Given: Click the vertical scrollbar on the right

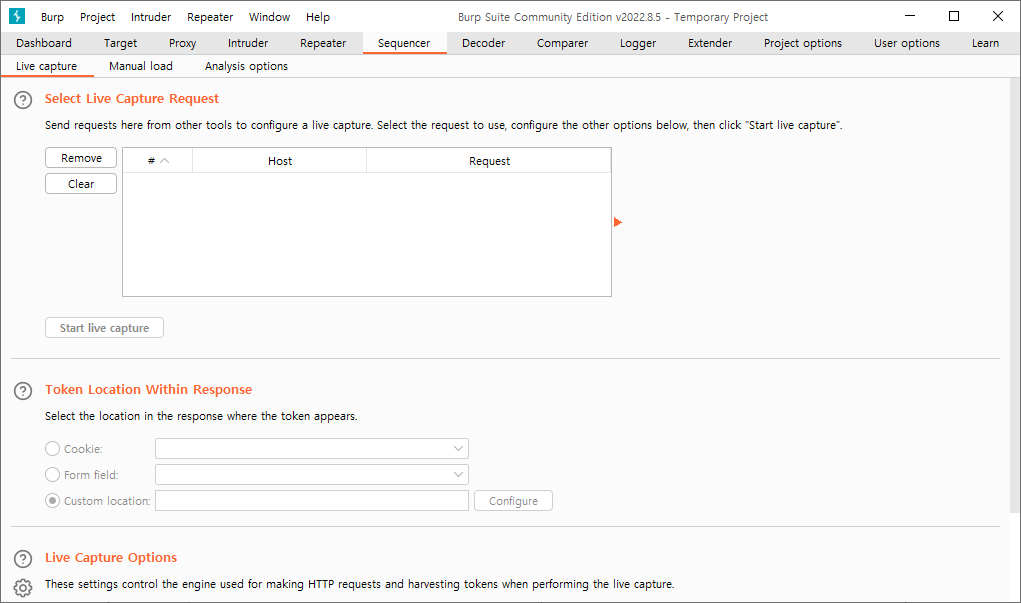Looking at the screenshot, I should pos(1015,296).
